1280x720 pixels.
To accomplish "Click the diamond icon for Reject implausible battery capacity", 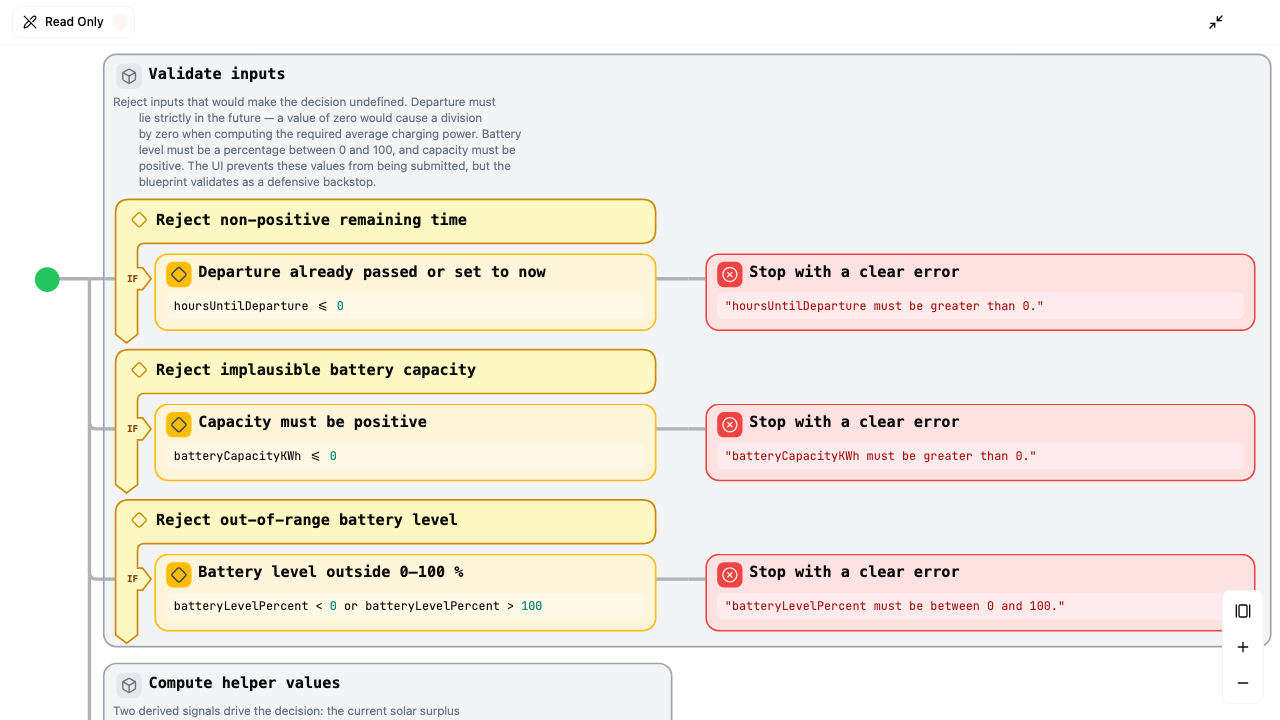I will tap(139, 370).
